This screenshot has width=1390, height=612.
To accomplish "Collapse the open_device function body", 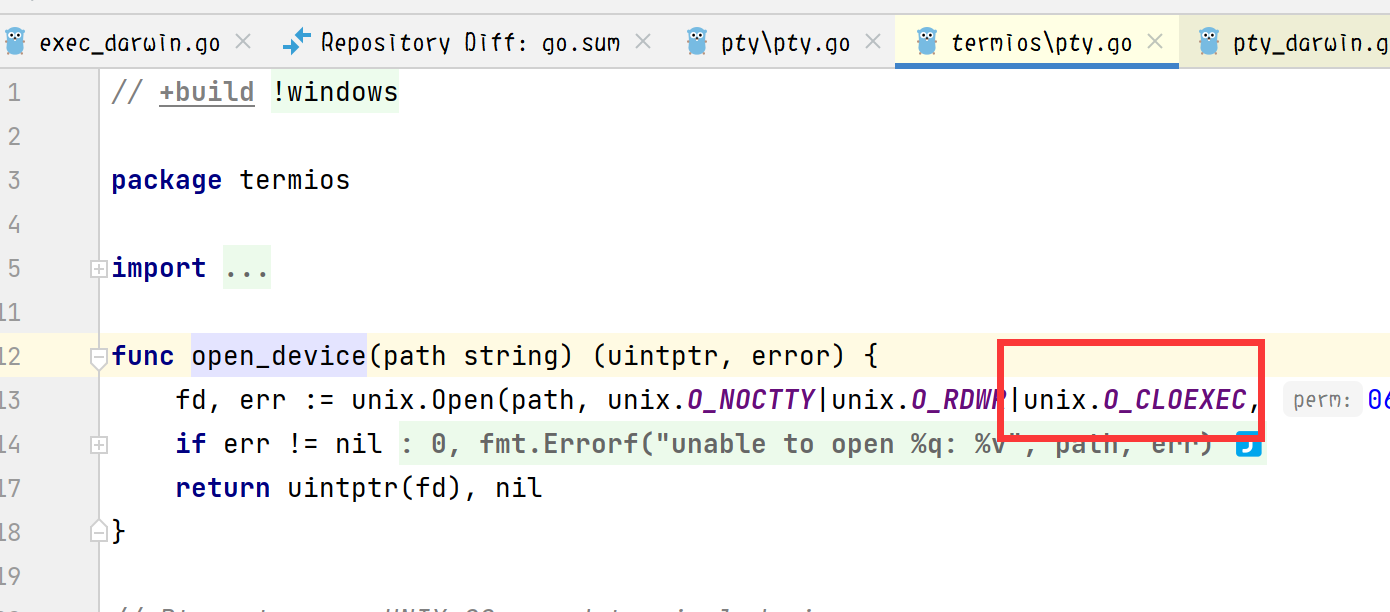I will pos(98,357).
